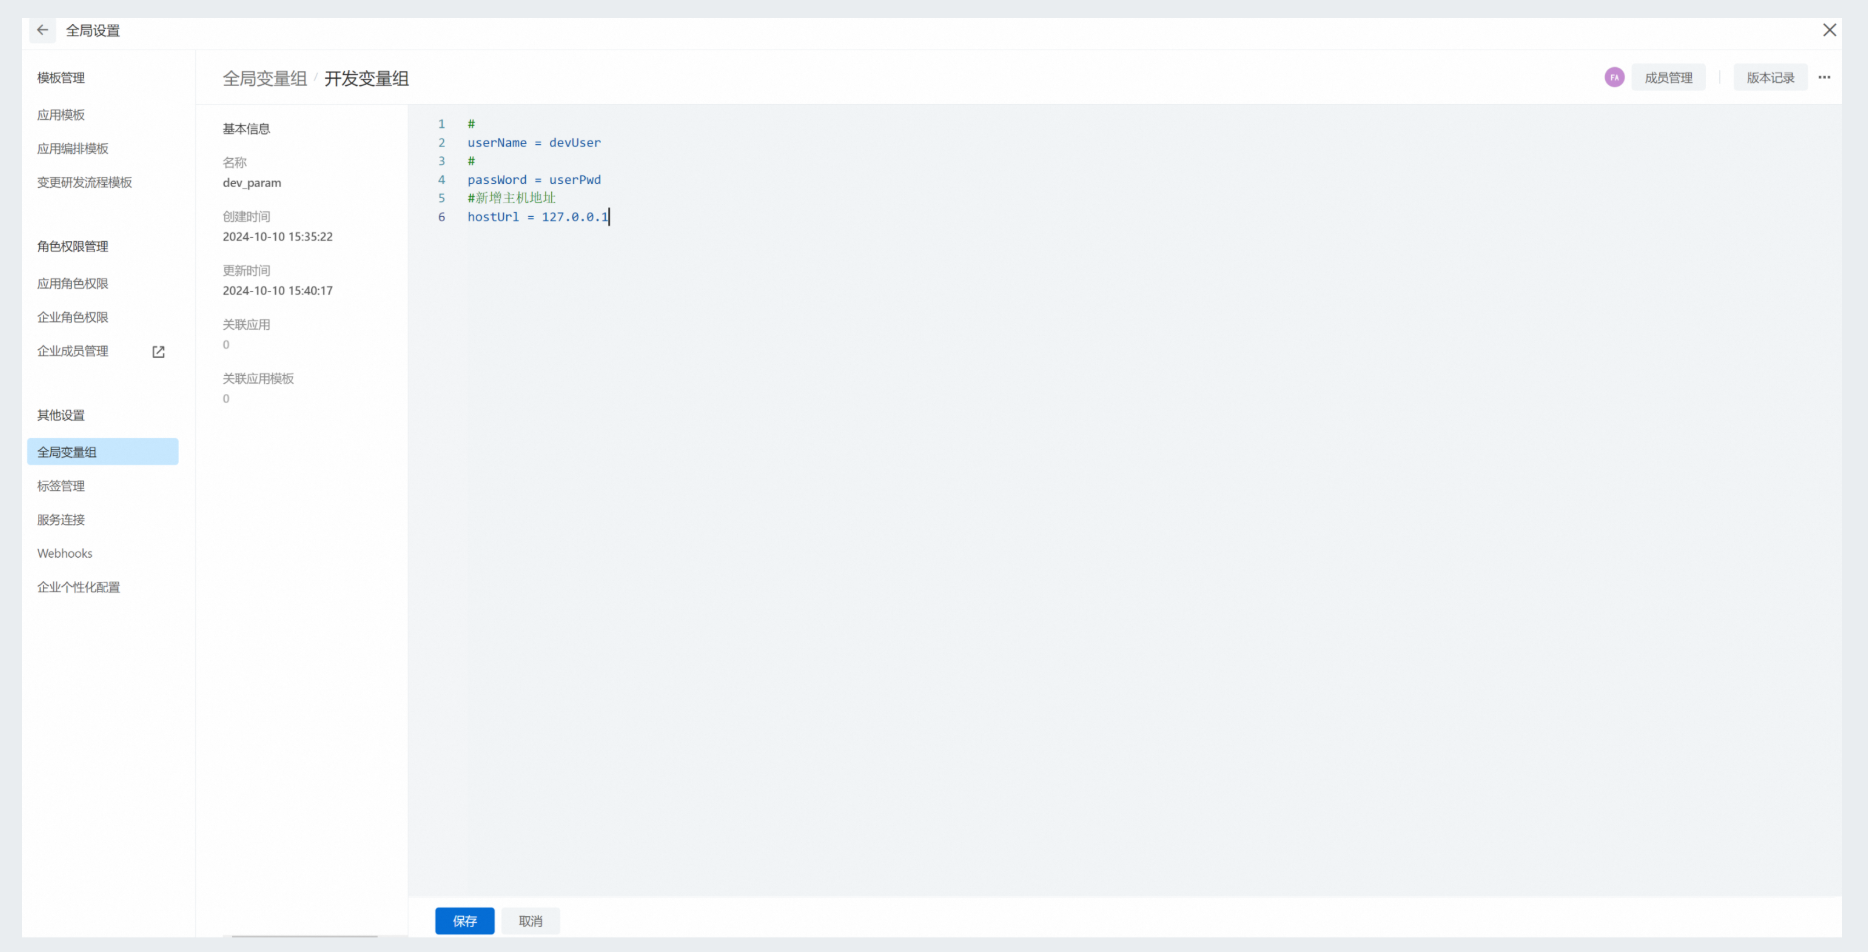The width and height of the screenshot is (1868, 952).
Task: Open 企业角色权限 in sidebar
Action: pyautogui.click(x=73, y=317)
